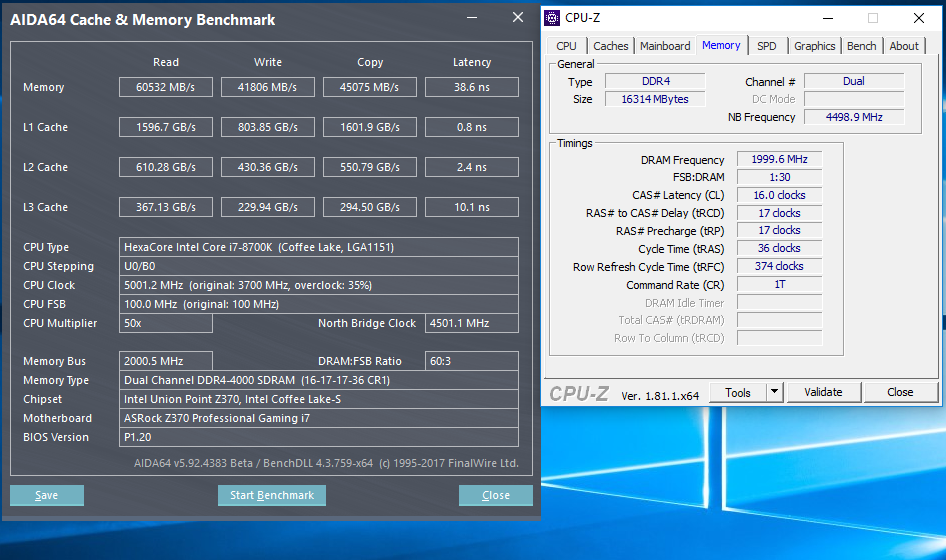Click the L2 Cache Write value 430.36 GB/s
Viewport: 946px width, 560px height.
click(268, 167)
